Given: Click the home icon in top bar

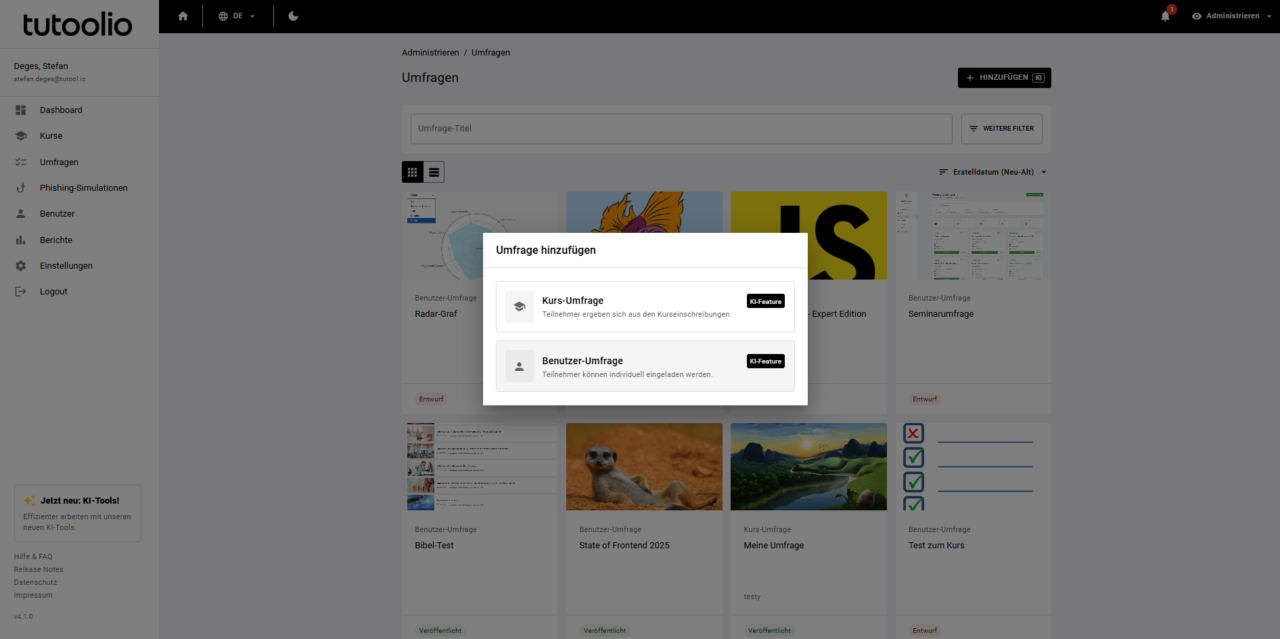Looking at the screenshot, I should click(x=182, y=16).
